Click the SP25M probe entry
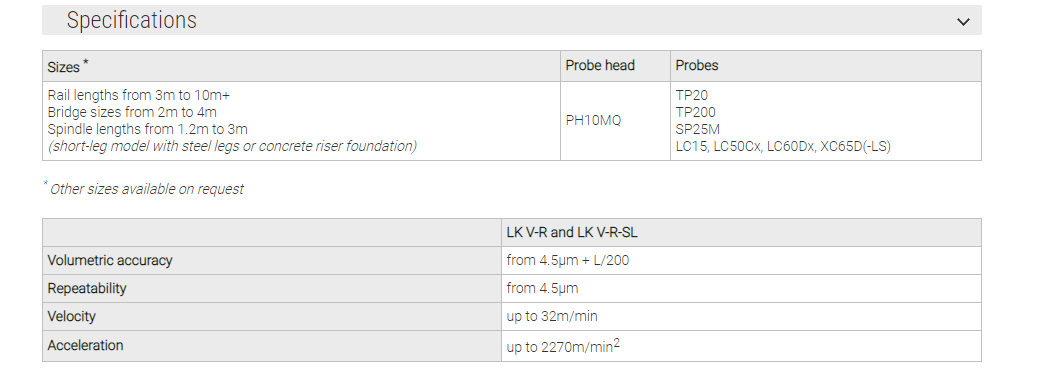Viewport: 1046px width, 371px height. [x=697, y=129]
